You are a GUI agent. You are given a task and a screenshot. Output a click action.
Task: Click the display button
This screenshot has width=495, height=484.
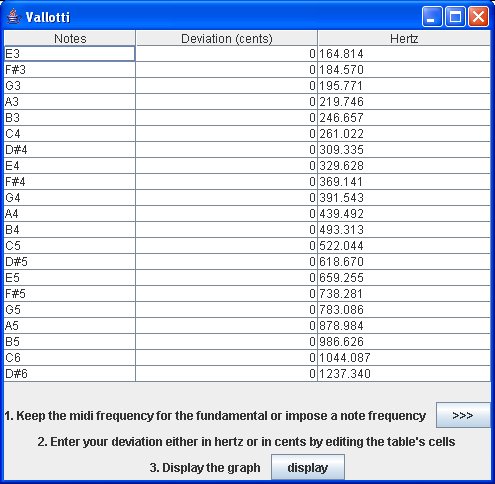308,467
